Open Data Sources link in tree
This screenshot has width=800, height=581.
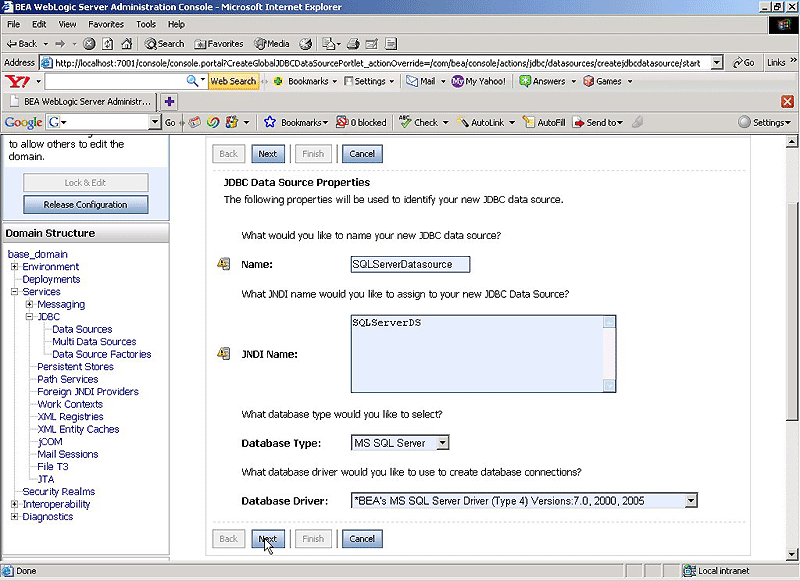(82, 329)
